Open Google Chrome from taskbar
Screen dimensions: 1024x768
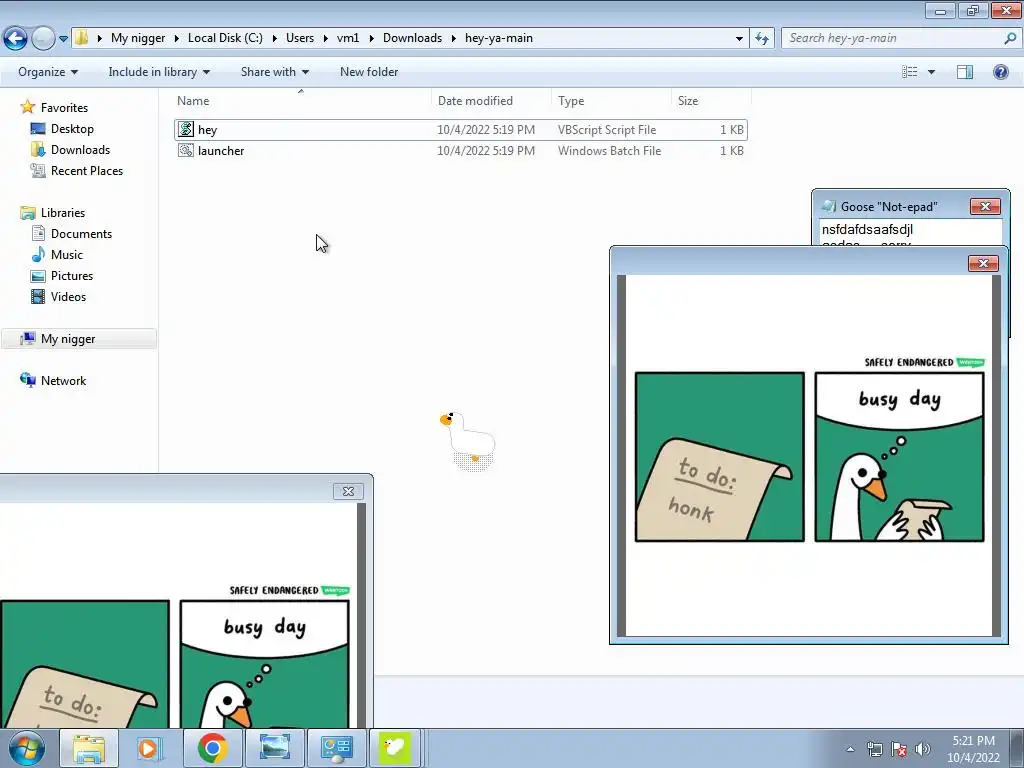tap(212, 748)
